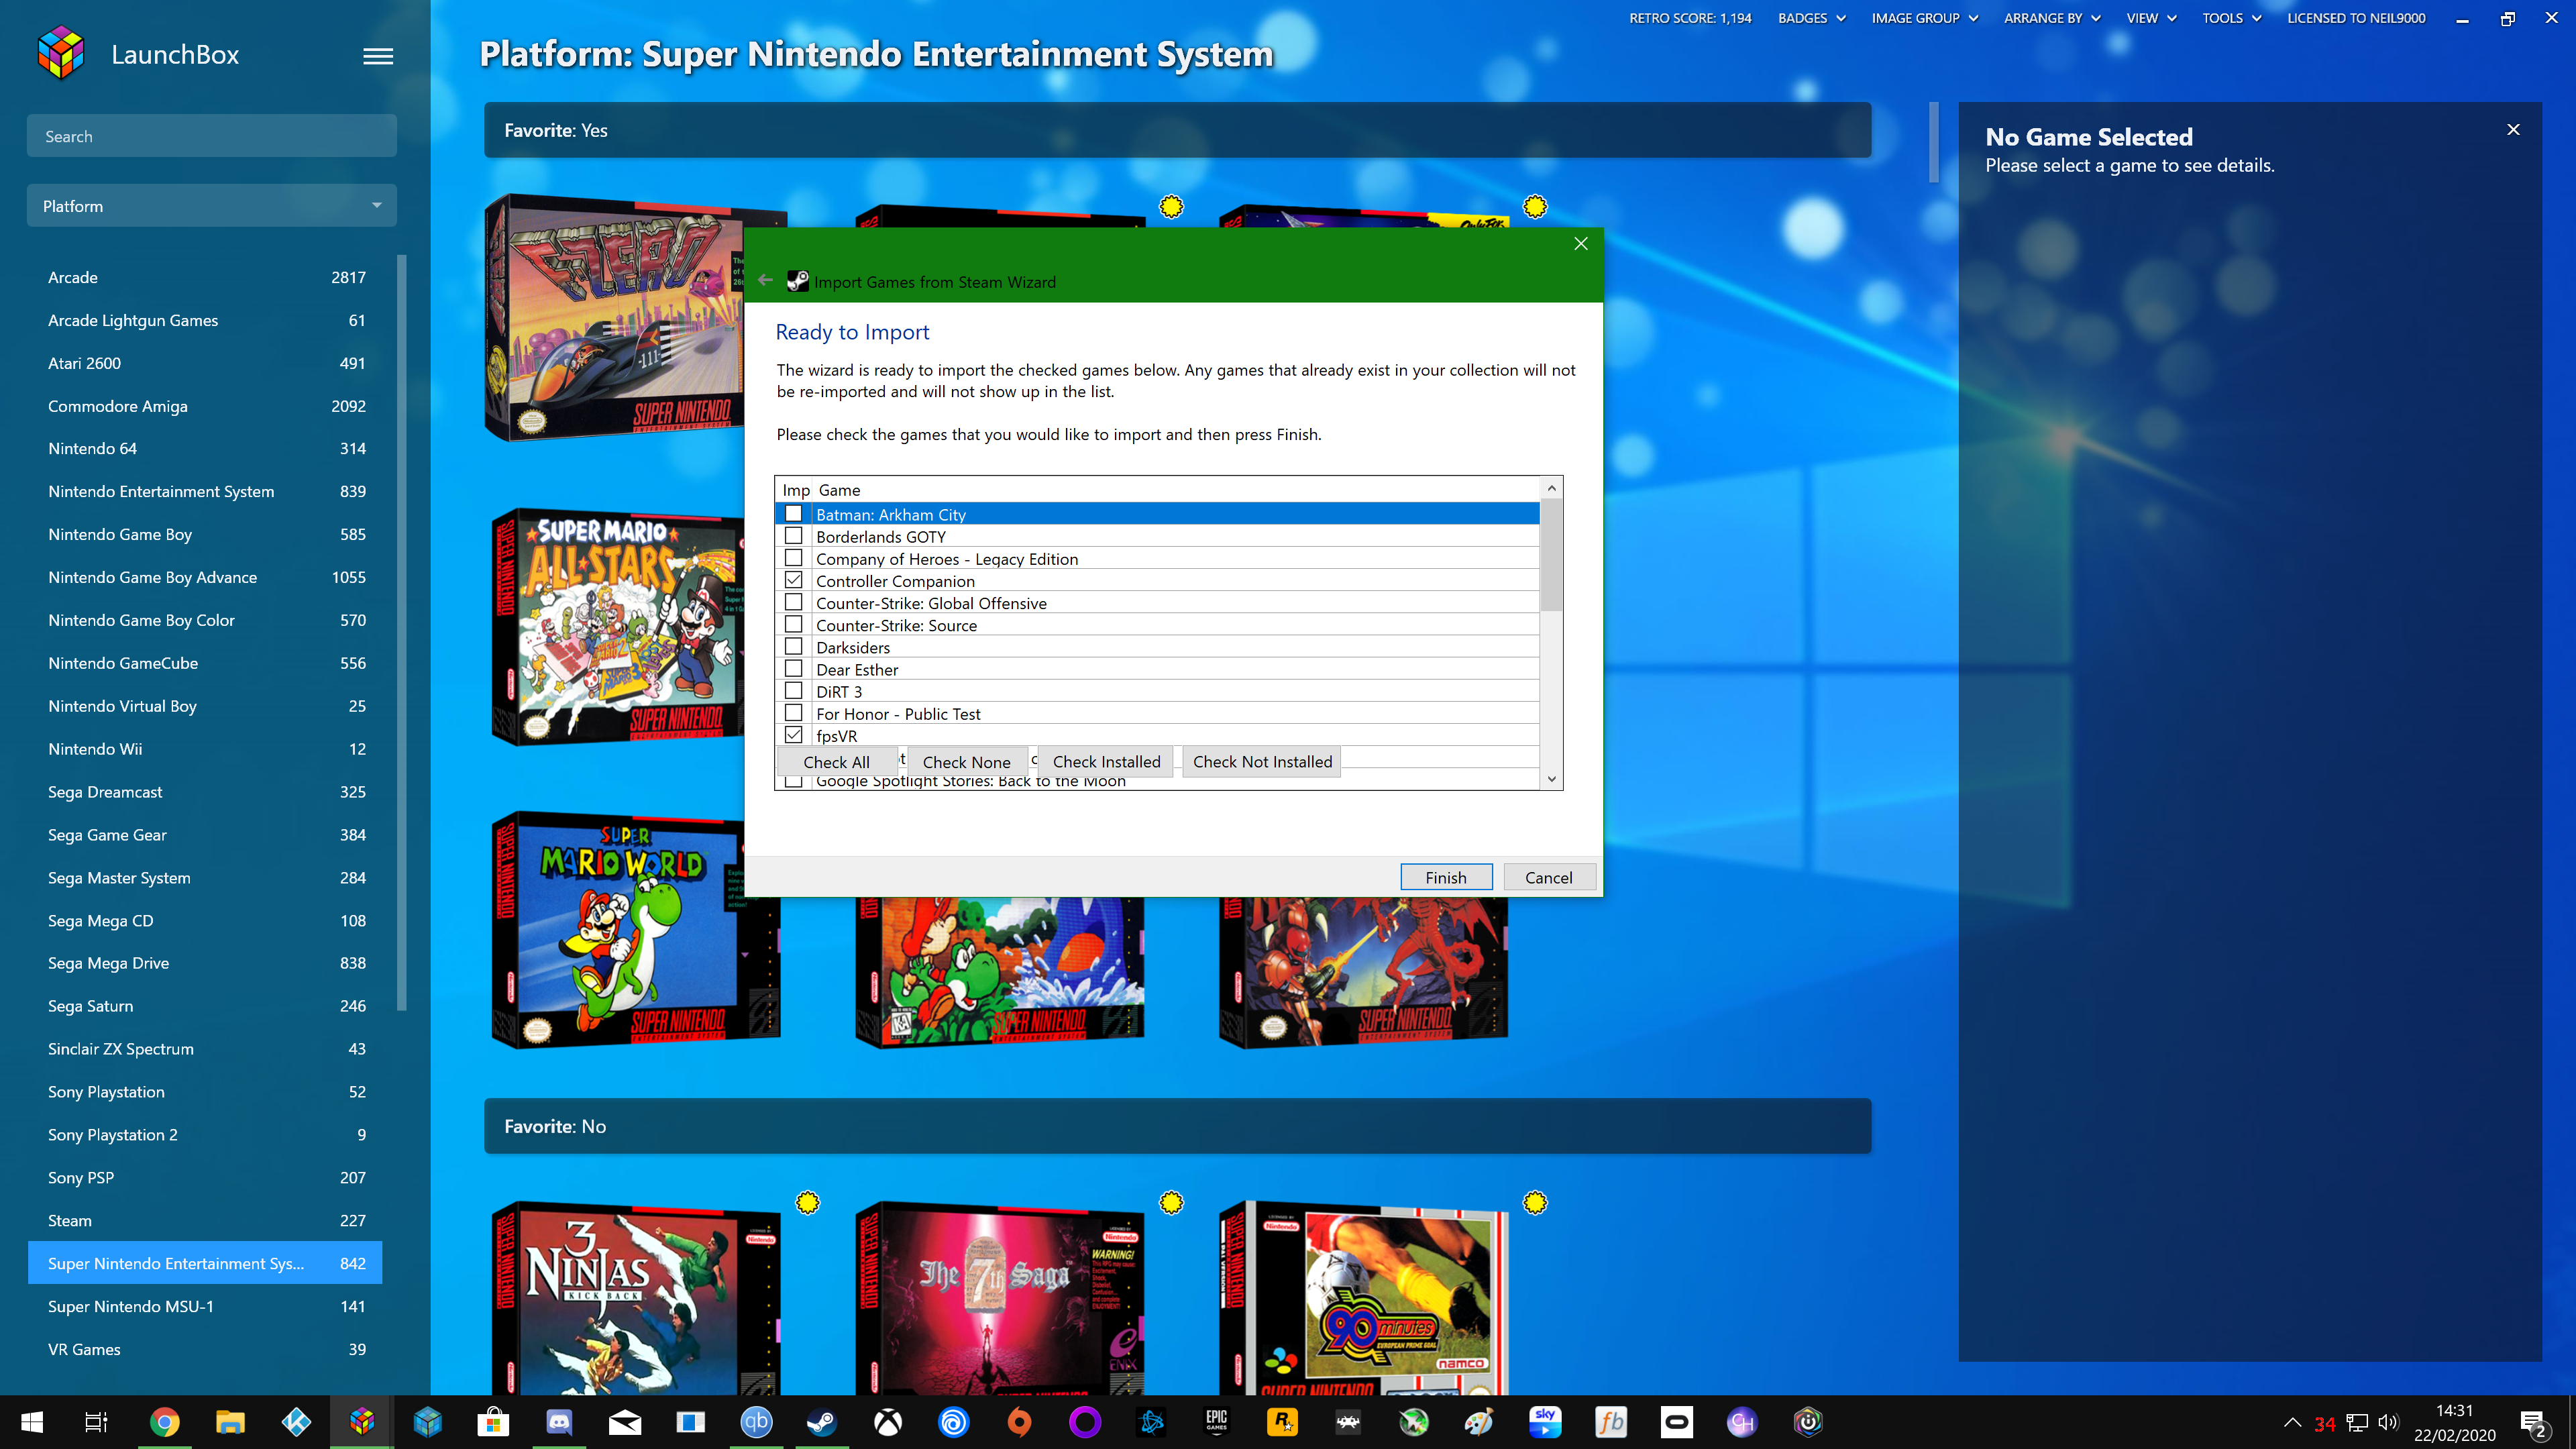Screen dimensions: 2576x1449
Task: Expand the Badges menu
Action: tap(1811, 18)
